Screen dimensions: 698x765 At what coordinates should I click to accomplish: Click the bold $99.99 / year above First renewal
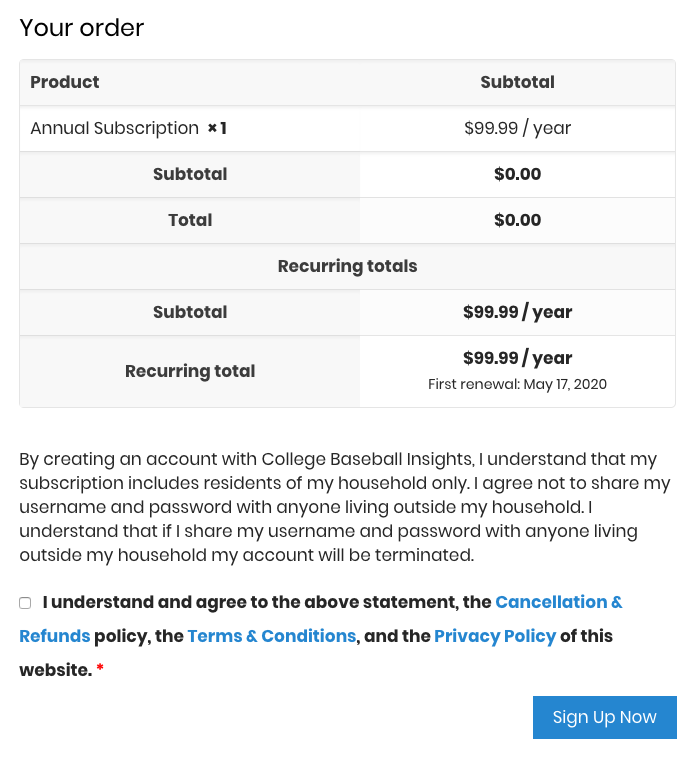517,358
